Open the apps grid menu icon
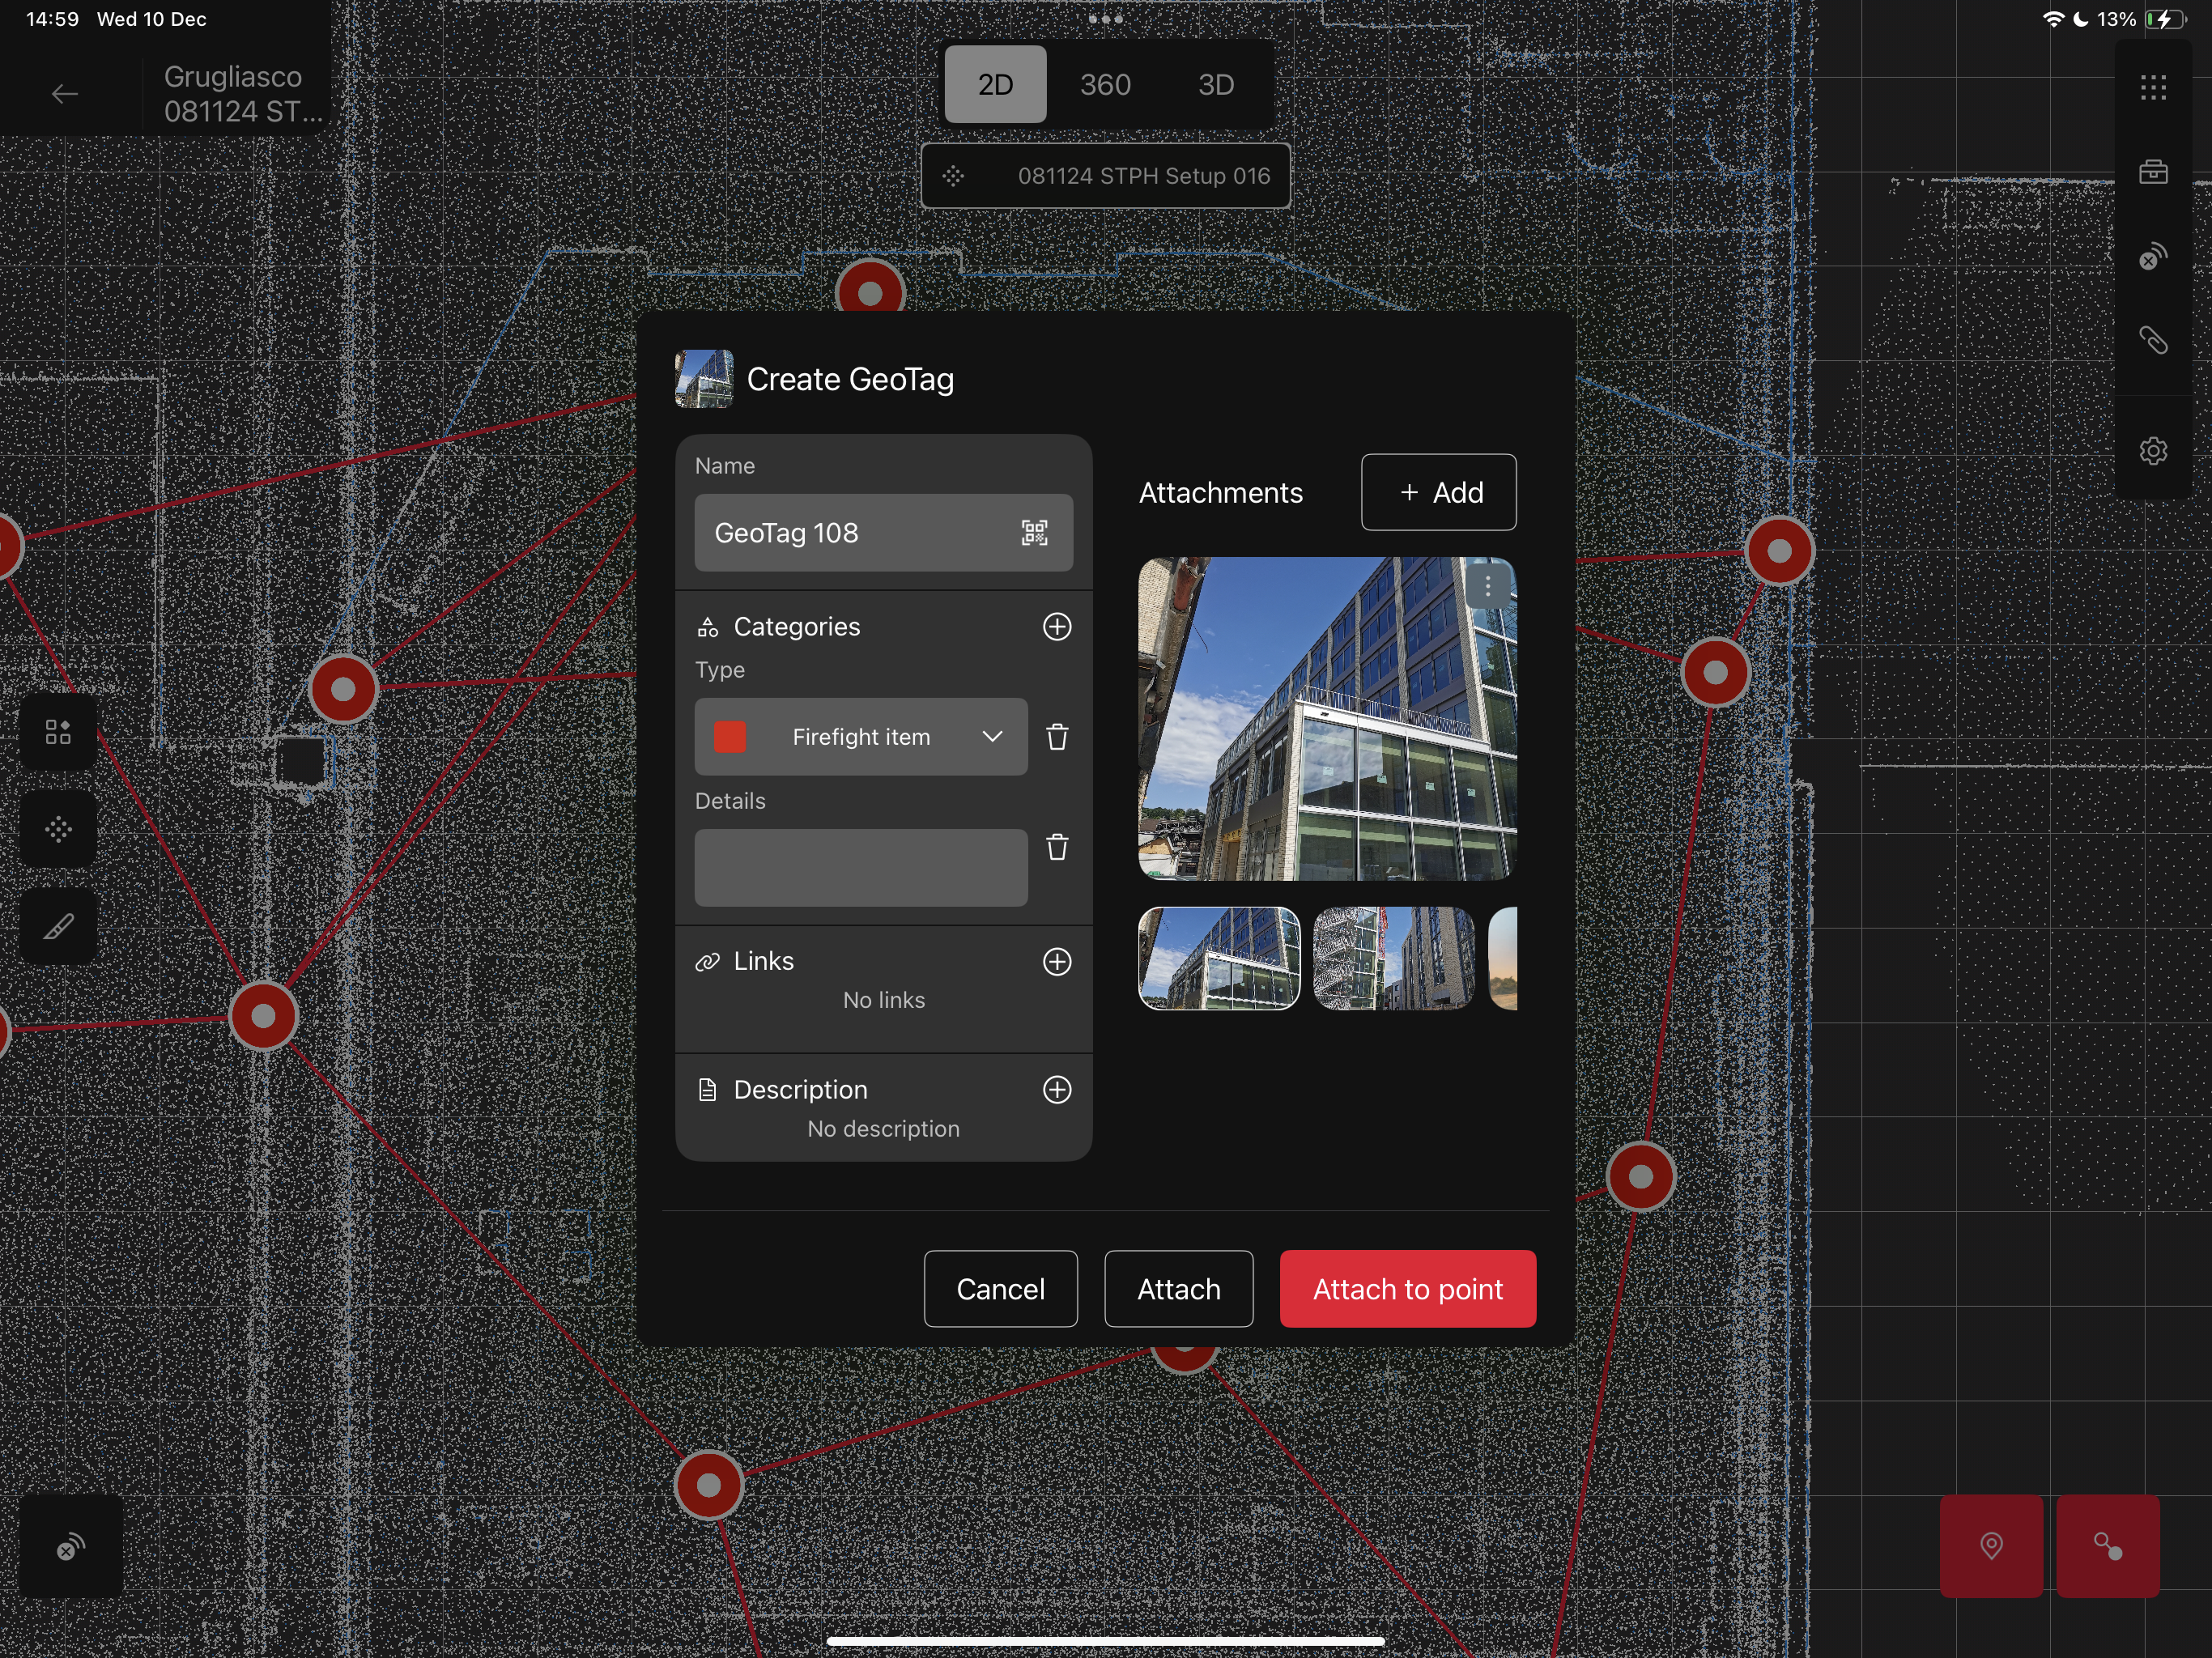Image resolution: width=2212 pixels, height=1658 pixels. coord(2152,87)
